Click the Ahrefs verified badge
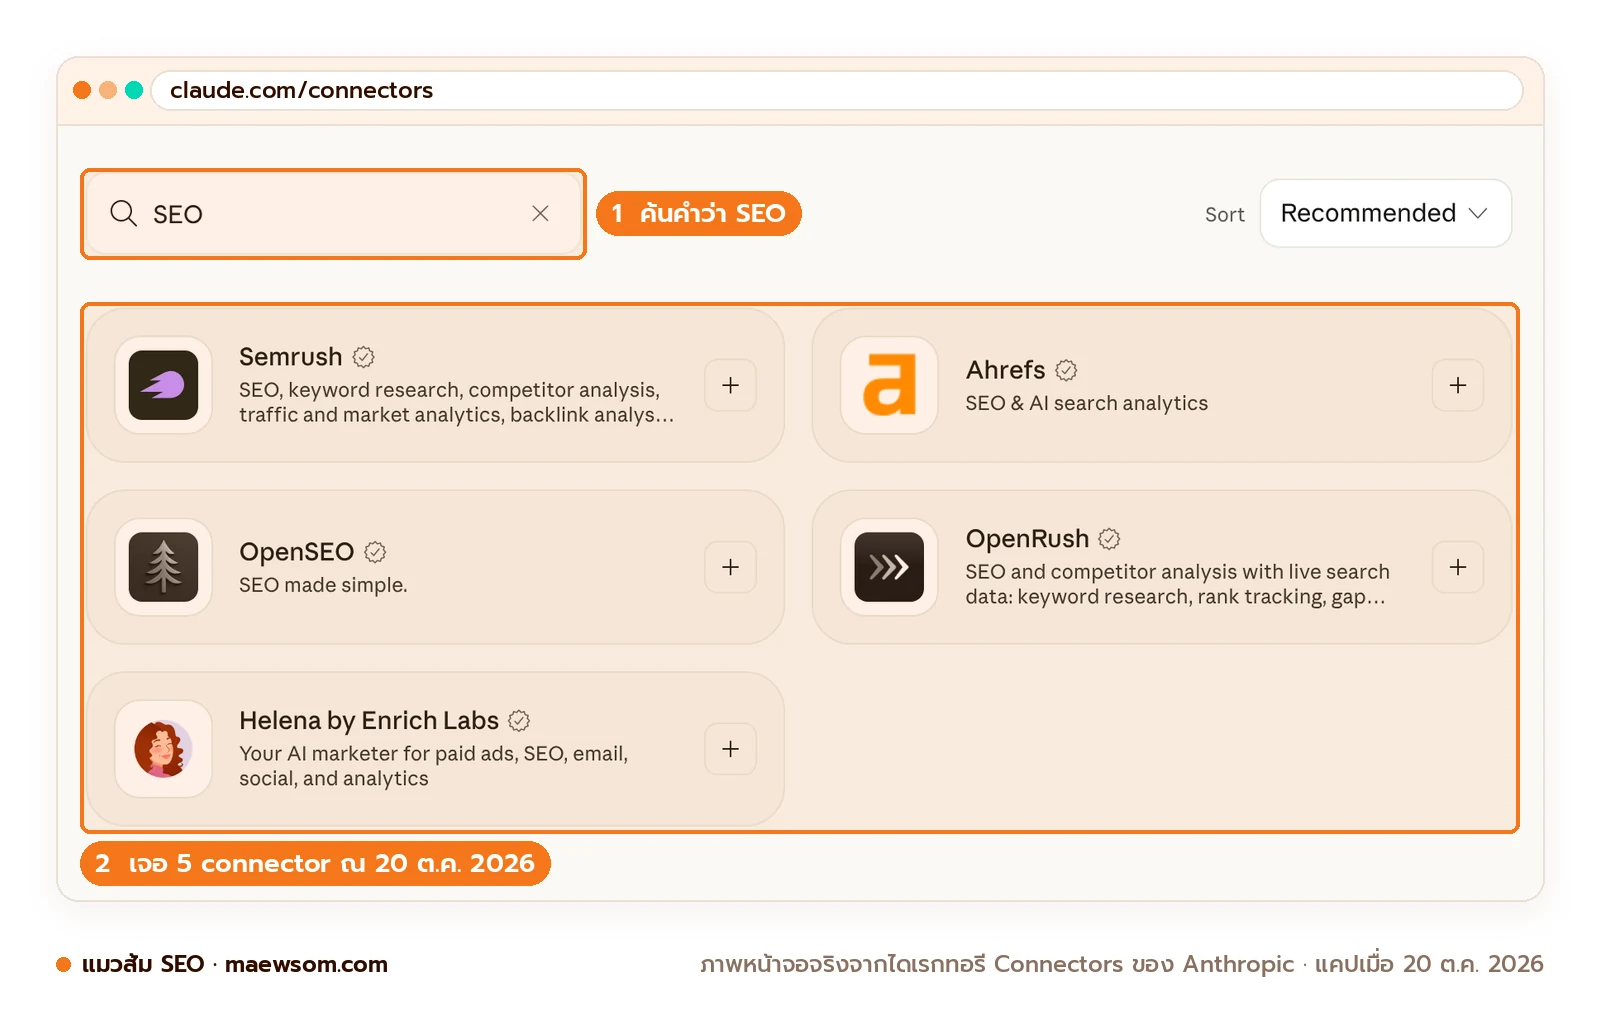 1067,370
